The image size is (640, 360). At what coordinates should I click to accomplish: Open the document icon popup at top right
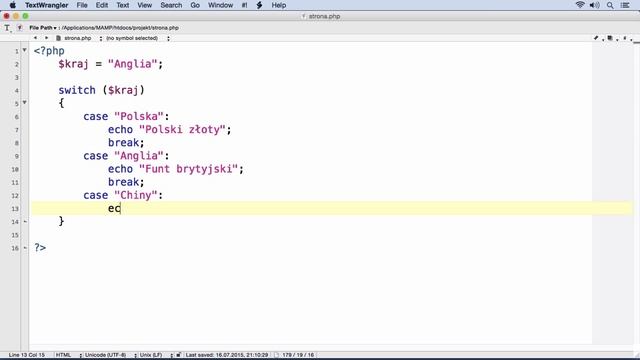610,38
